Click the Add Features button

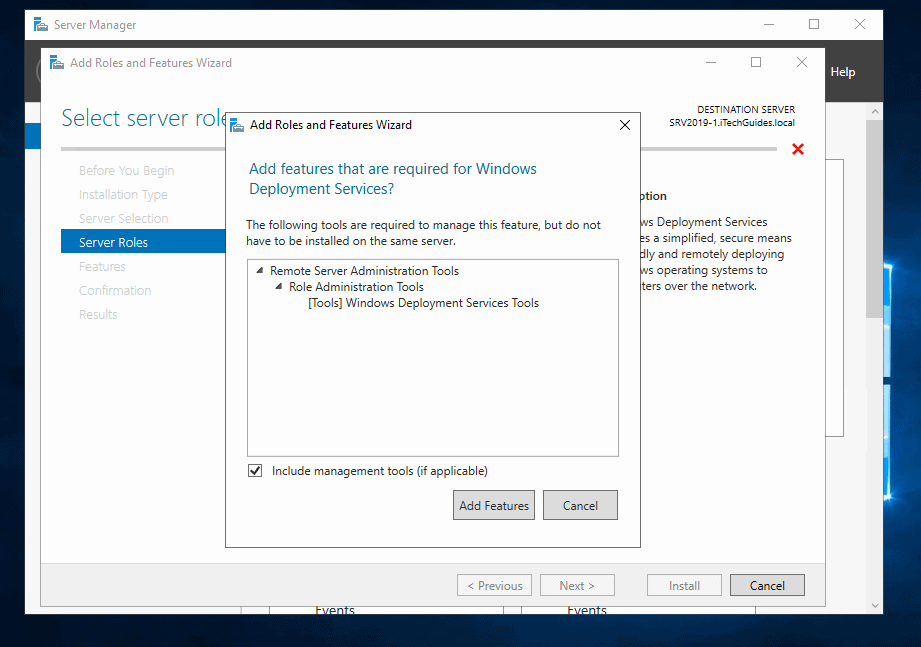tap(493, 505)
